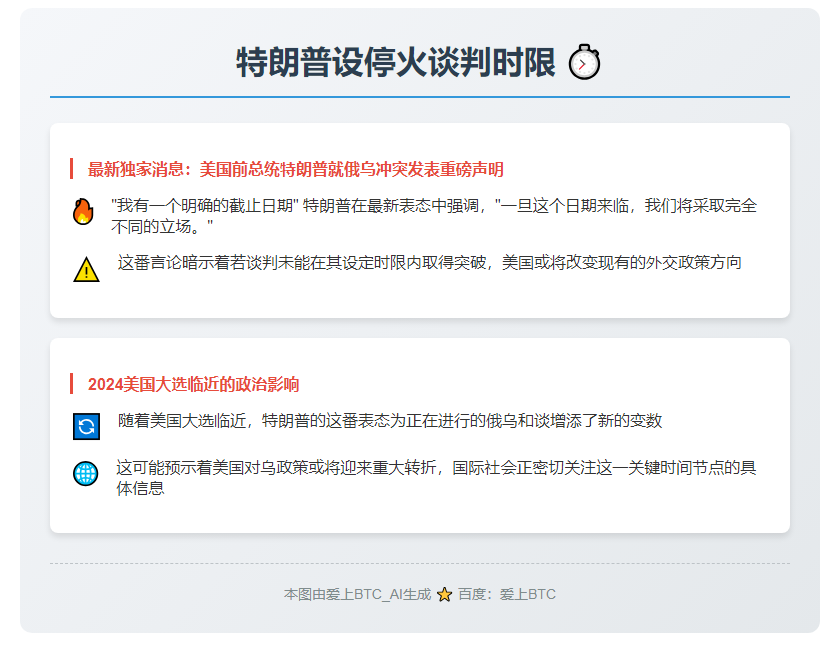This screenshot has height=665, width=840.
Task: Click the quote starting 我有一个明确的截止日期
Action: point(433,216)
